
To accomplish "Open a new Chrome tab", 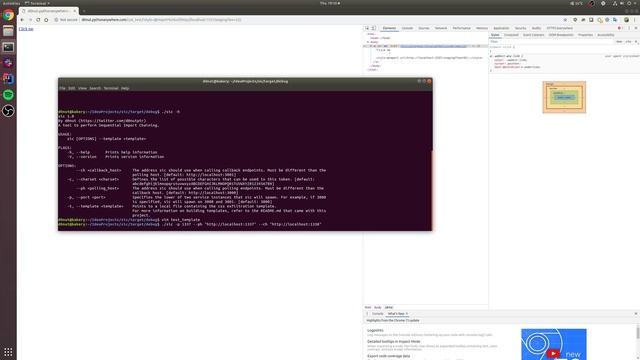I will [x=84, y=11].
